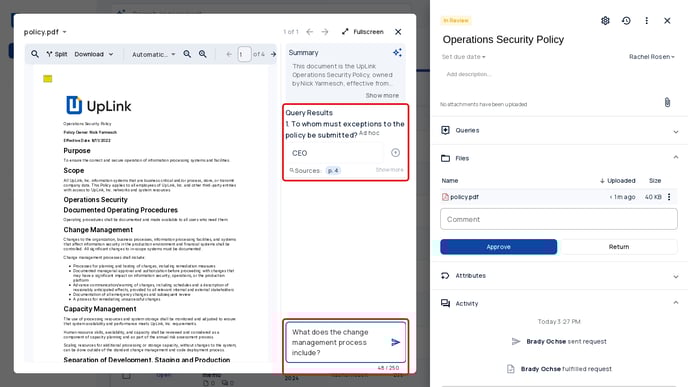Open the Automatic zoom dropdown
This screenshot has height=387, width=688.
(153, 54)
